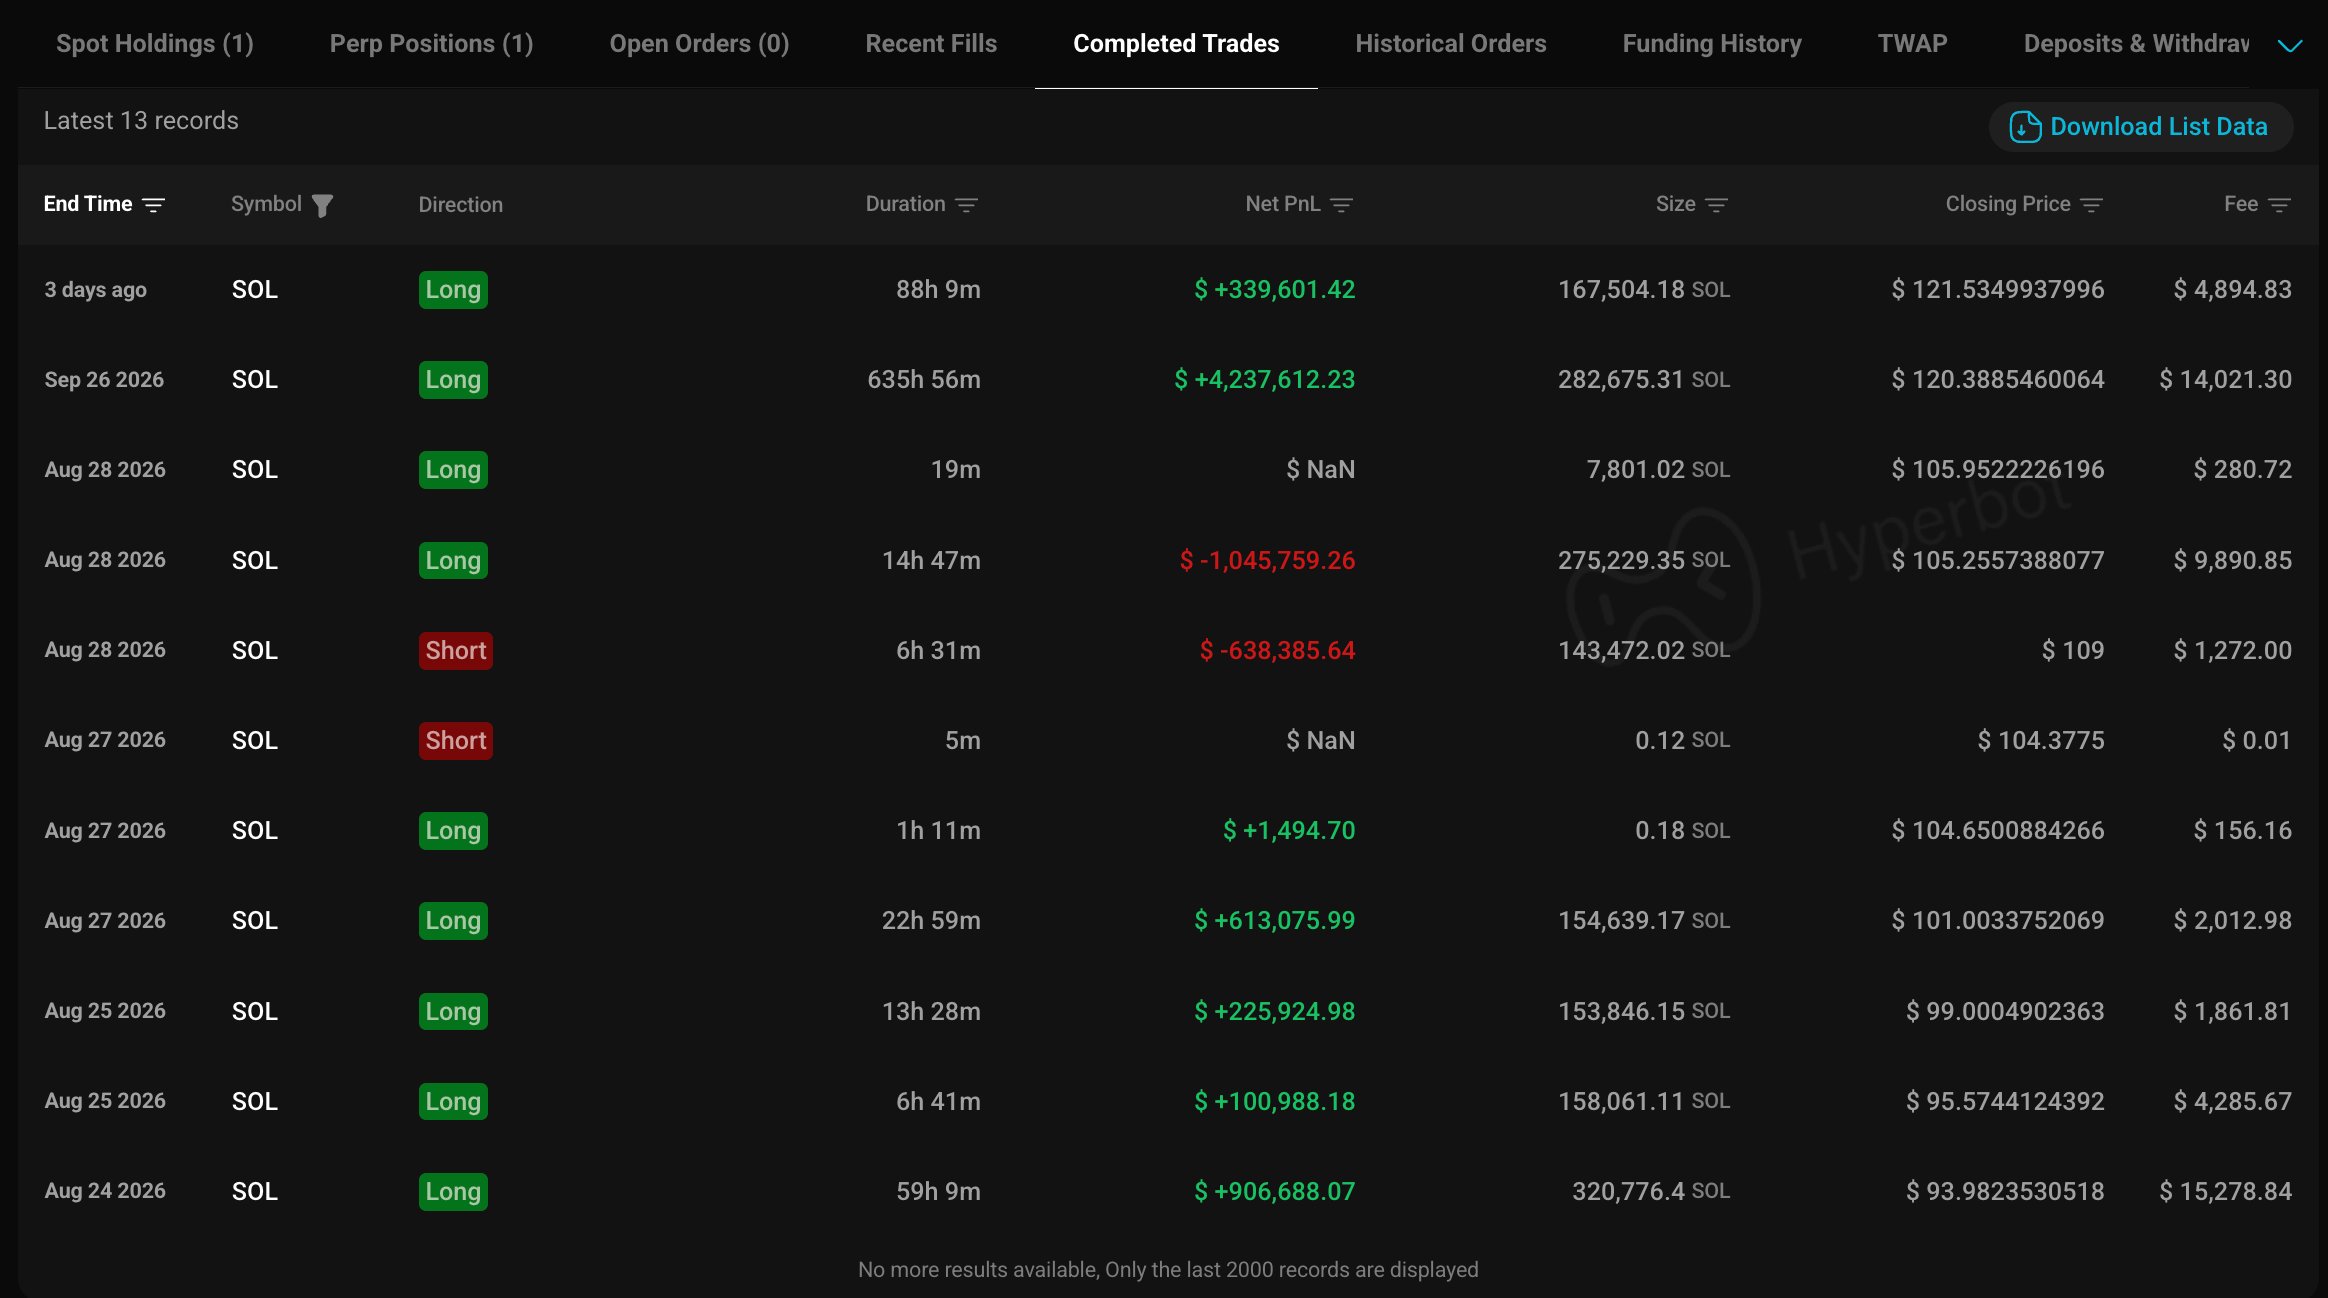Click the Long badge in 88h 9m row
This screenshot has width=2328, height=1298.
pos(453,290)
